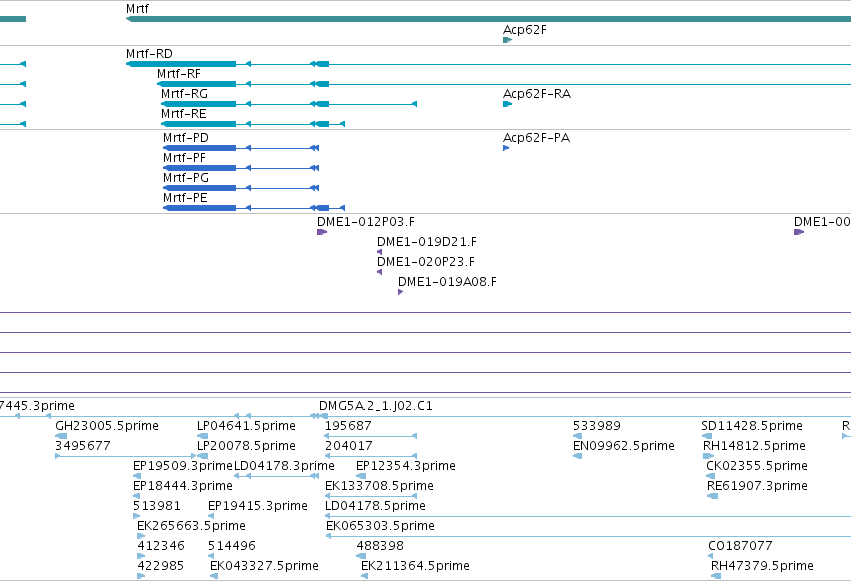Select the Acp62F-PA protein label
This screenshot has height=581, width=851.
point(536,138)
